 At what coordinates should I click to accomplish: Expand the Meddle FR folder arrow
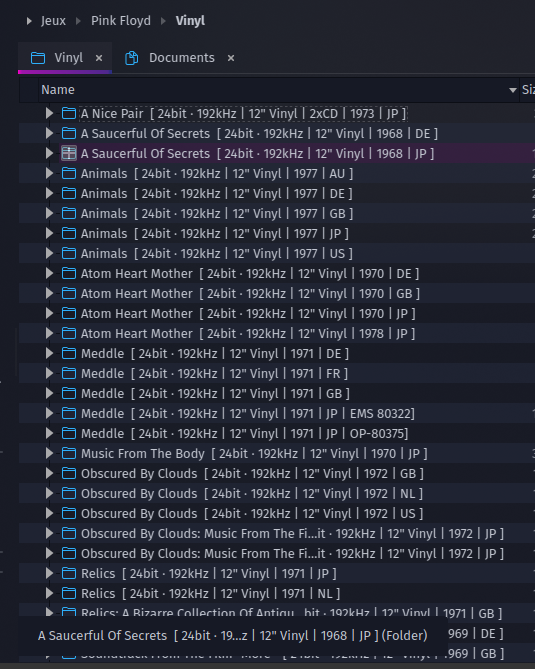pyautogui.click(x=49, y=373)
